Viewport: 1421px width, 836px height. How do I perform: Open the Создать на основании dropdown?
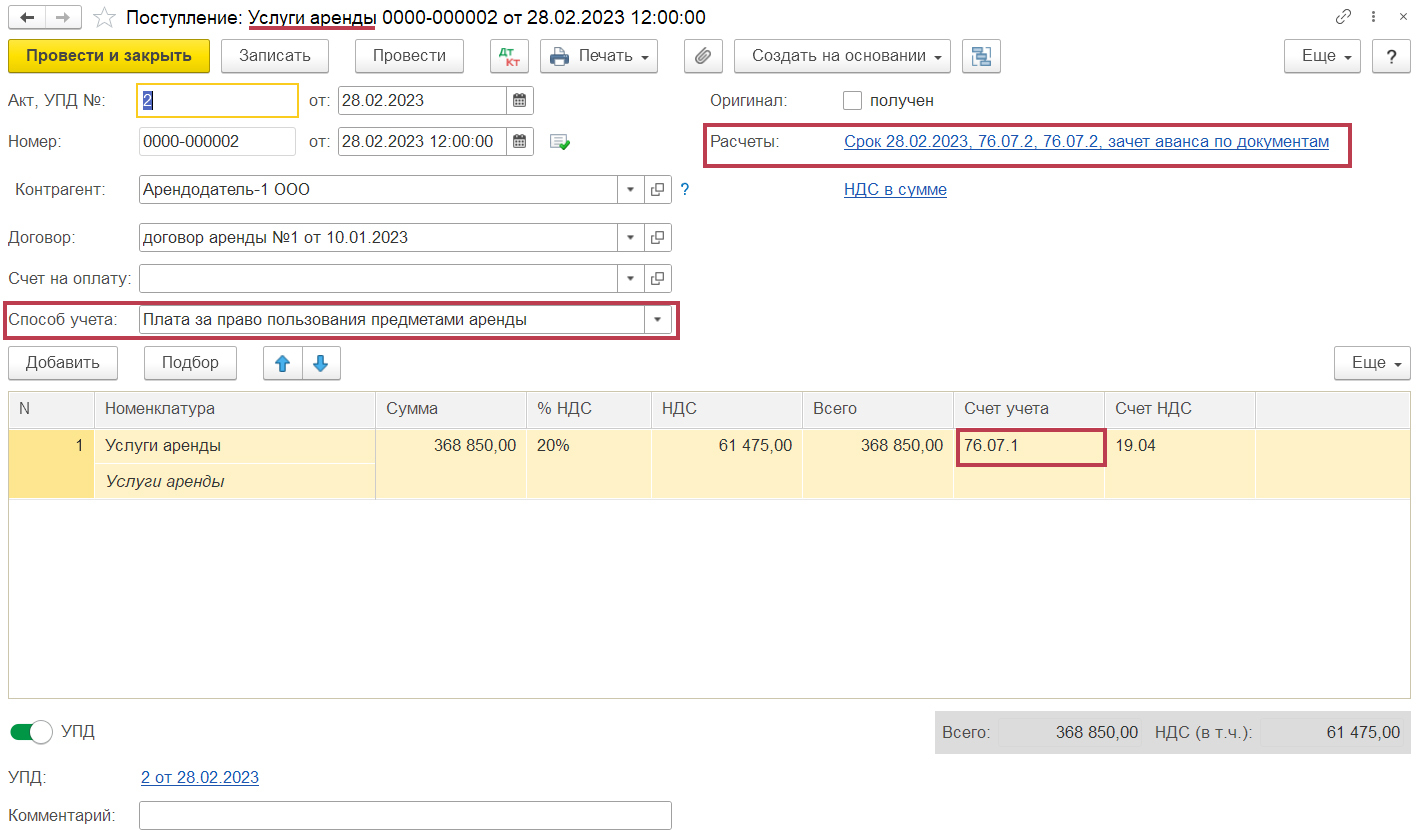(843, 56)
